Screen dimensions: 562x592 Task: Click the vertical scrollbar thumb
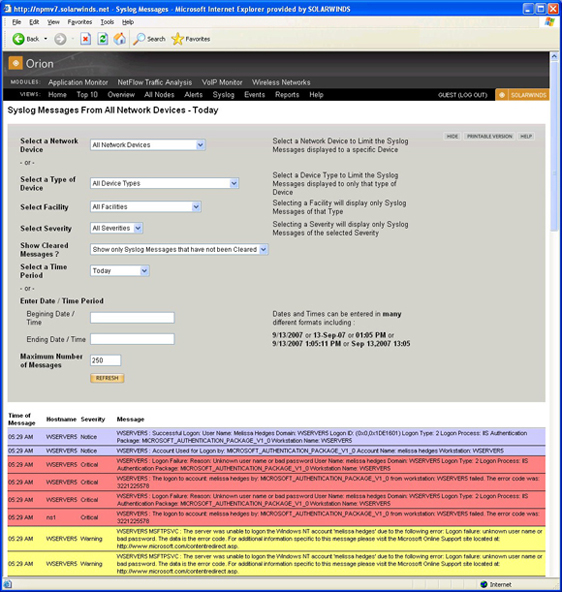coord(554,147)
